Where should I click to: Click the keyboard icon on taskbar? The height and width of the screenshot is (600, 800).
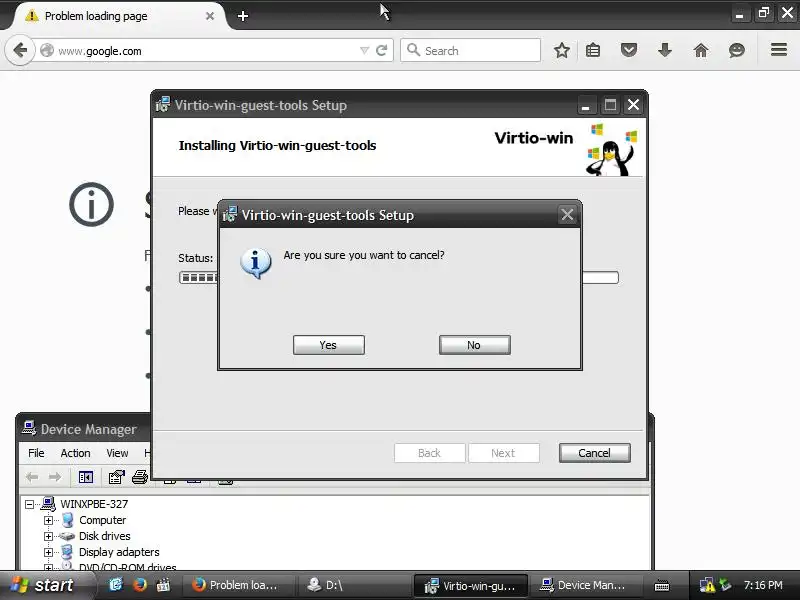pos(662,585)
